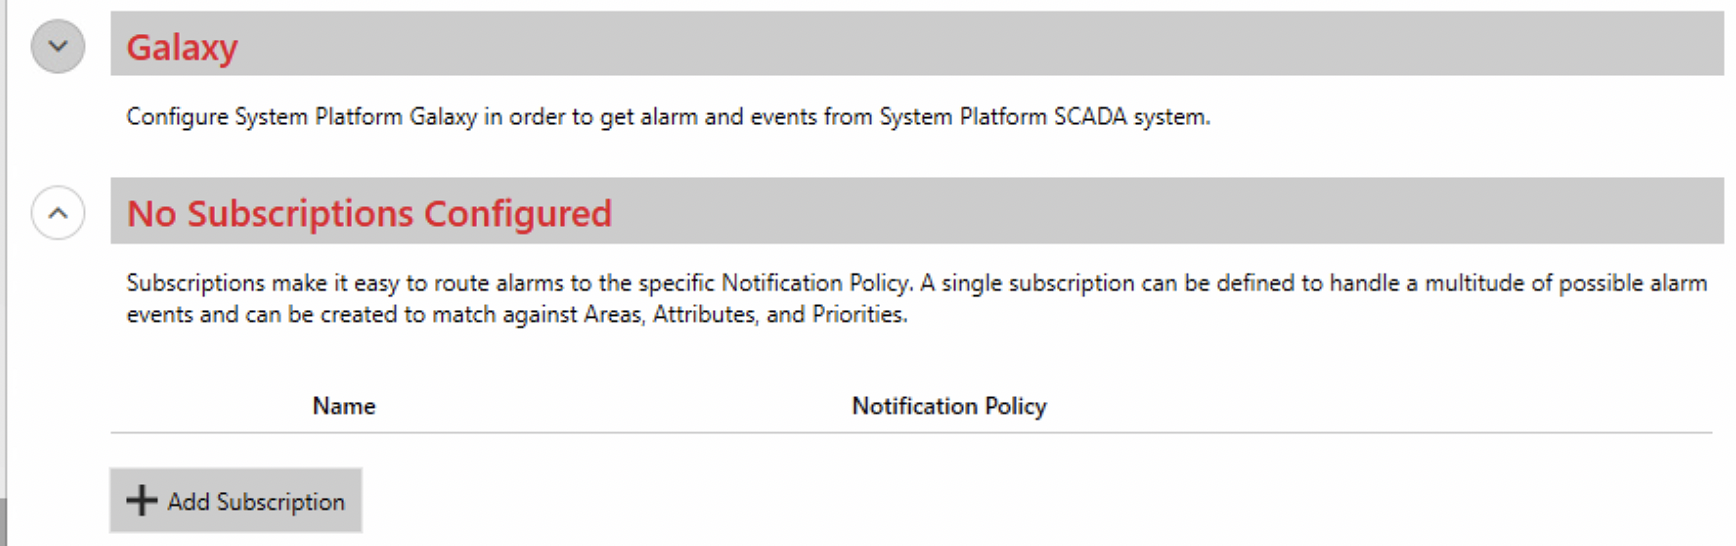Click the words 'System Platform SCADA system'
This screenshot has width=1736, height=546.
click(x=1045, y=117)
